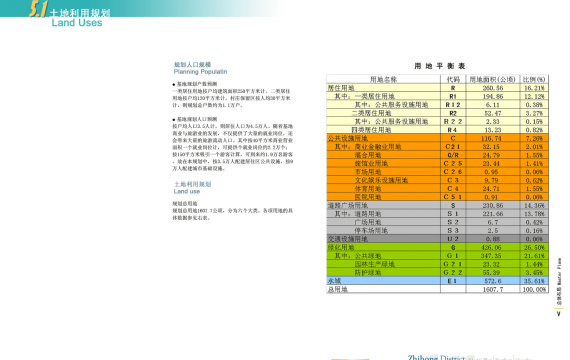The width and height of the screenshot is (570, 360).
Task: Click the 'Land use' subheading
Action: [186, 191]
